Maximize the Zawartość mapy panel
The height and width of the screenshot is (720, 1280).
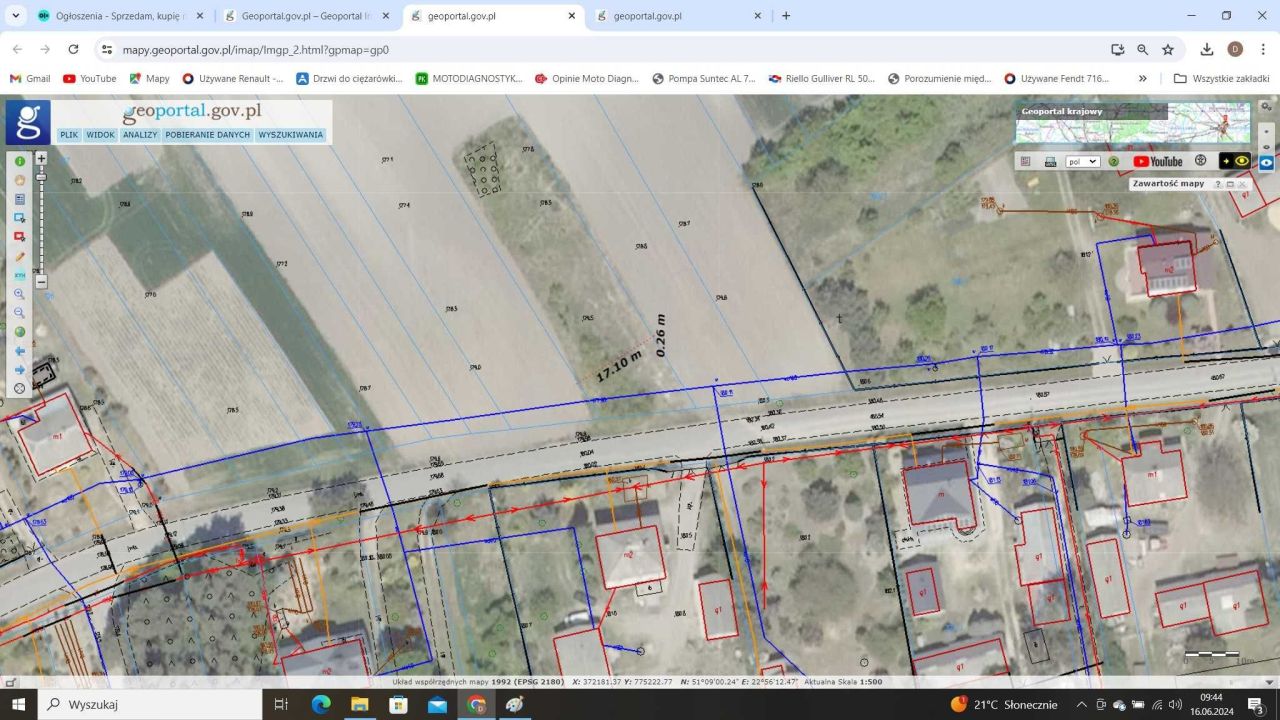[x=1230, y=184]
